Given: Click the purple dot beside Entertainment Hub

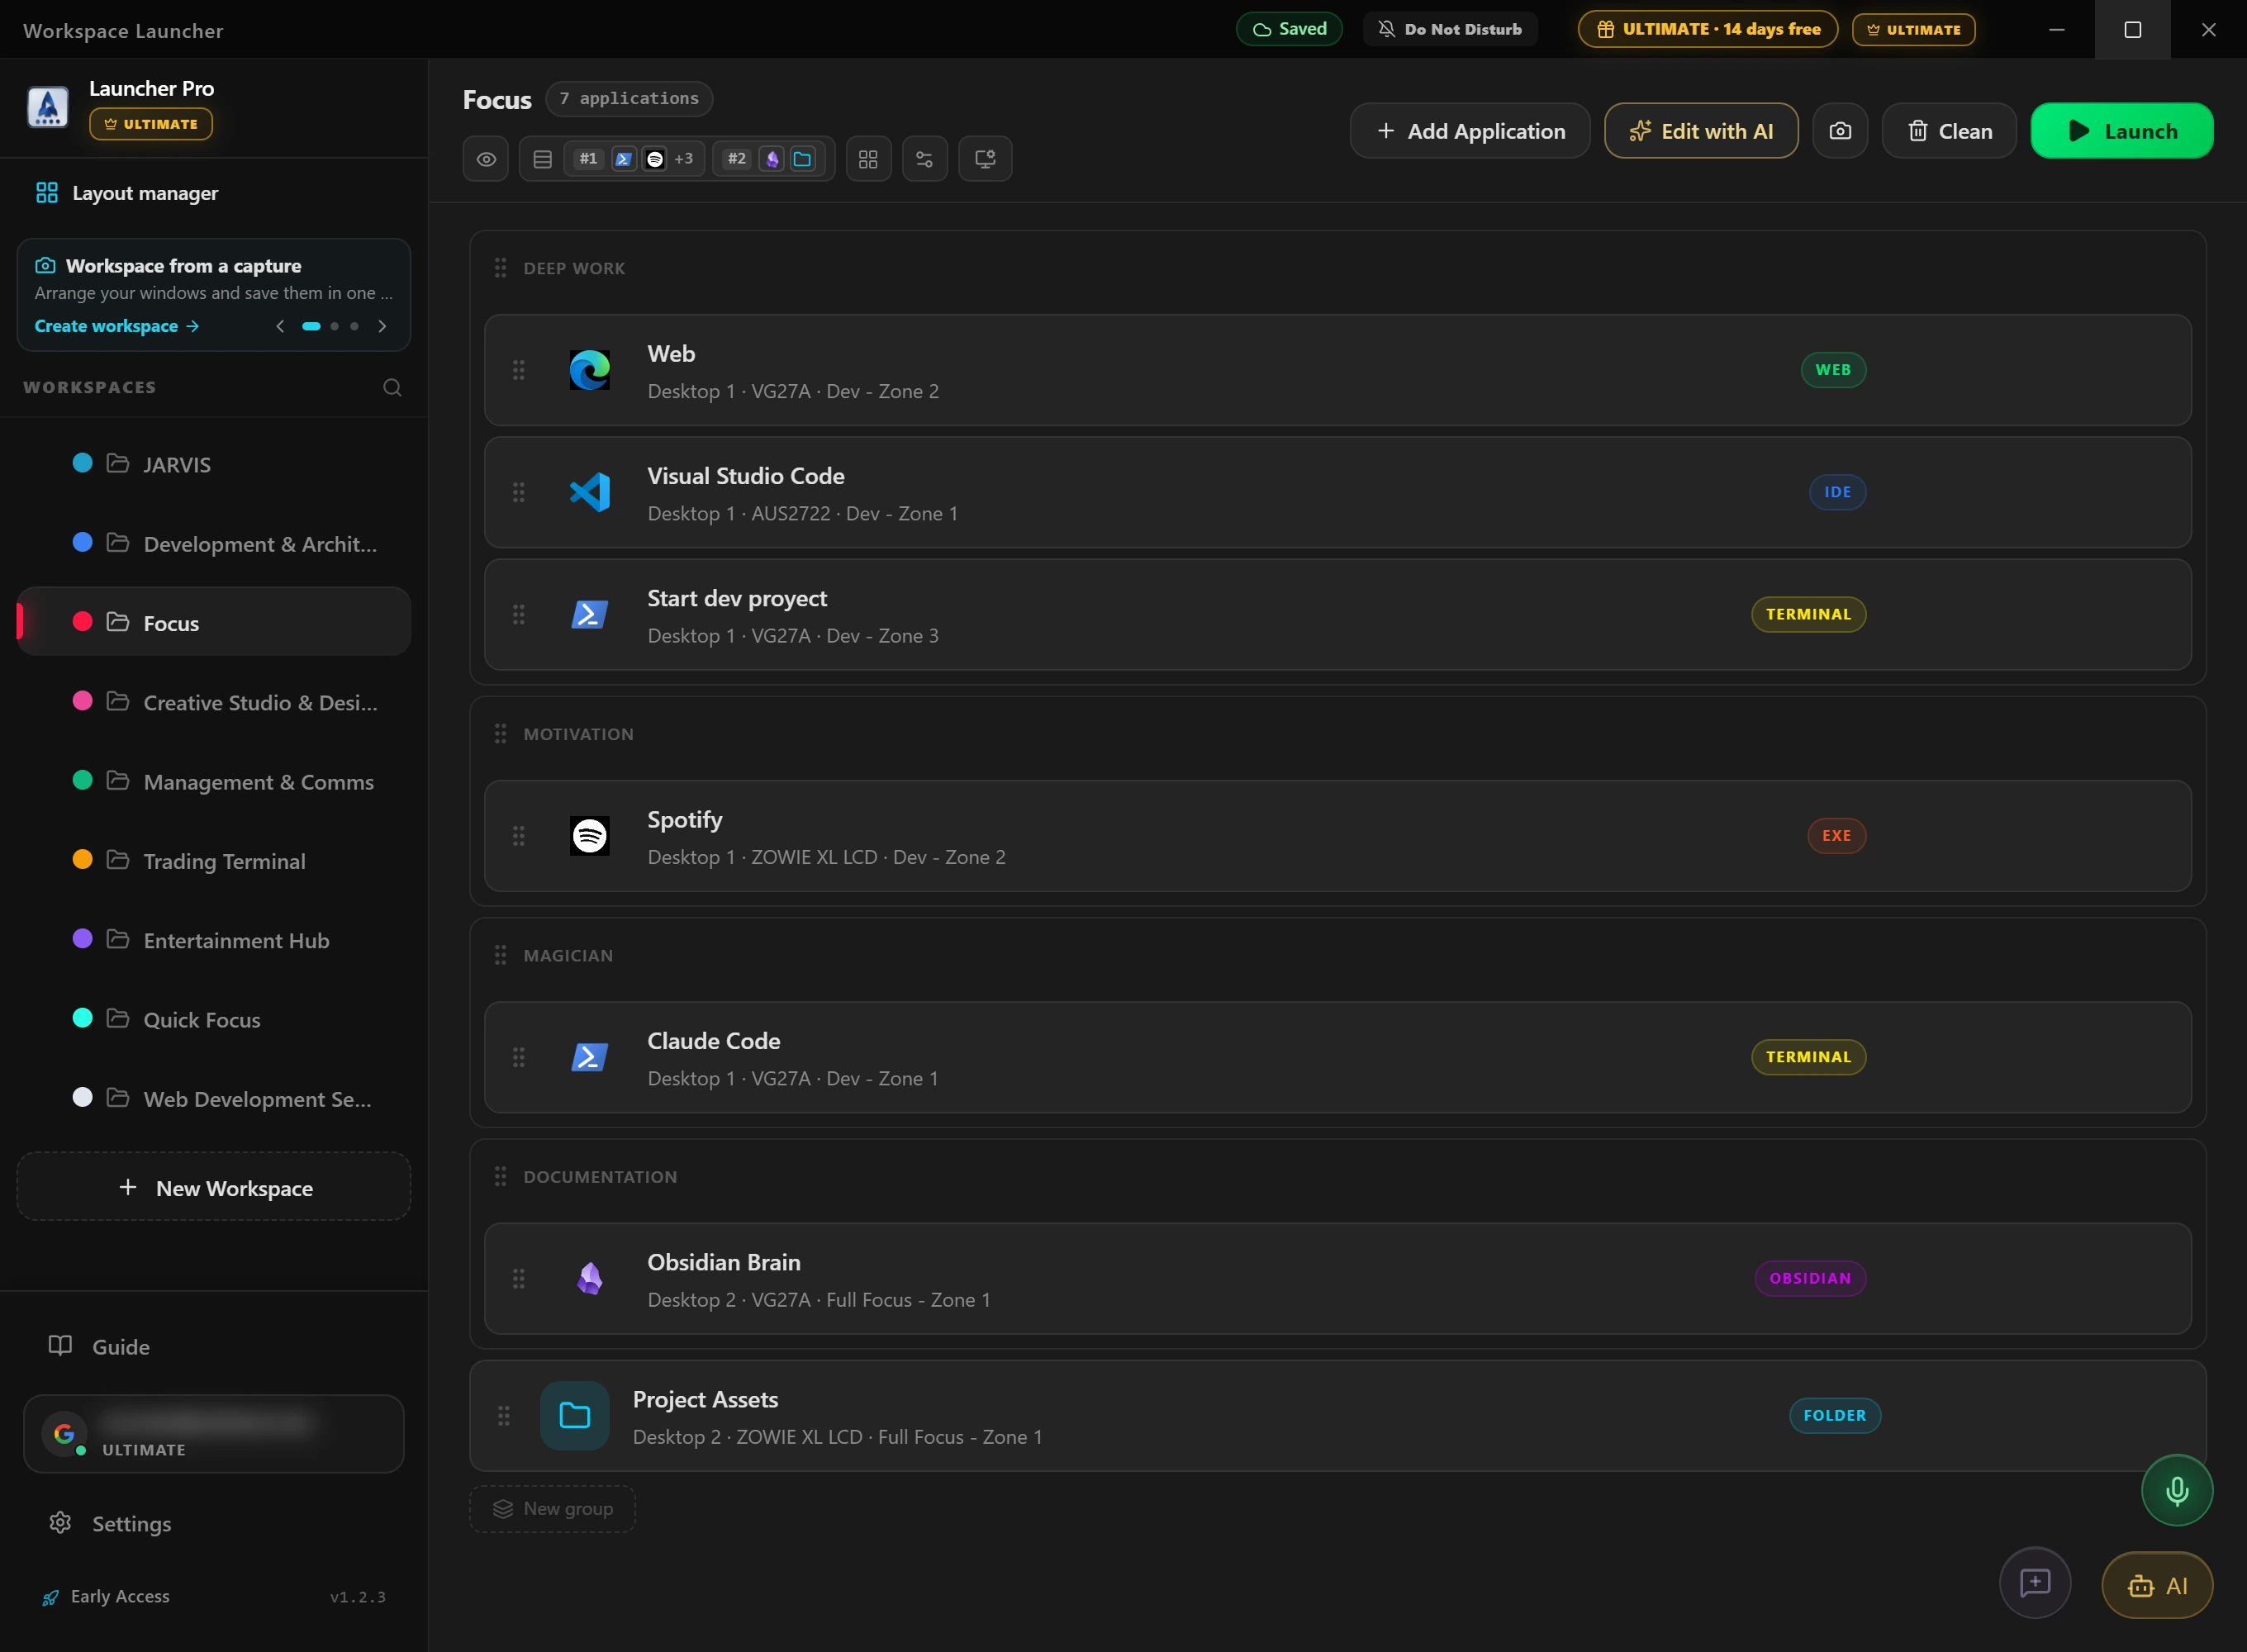Looking at the screenshot, I should (83, 938).
